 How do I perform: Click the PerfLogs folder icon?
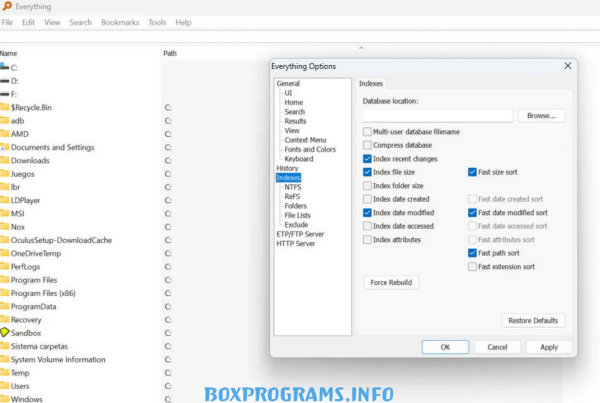[4, 266]
